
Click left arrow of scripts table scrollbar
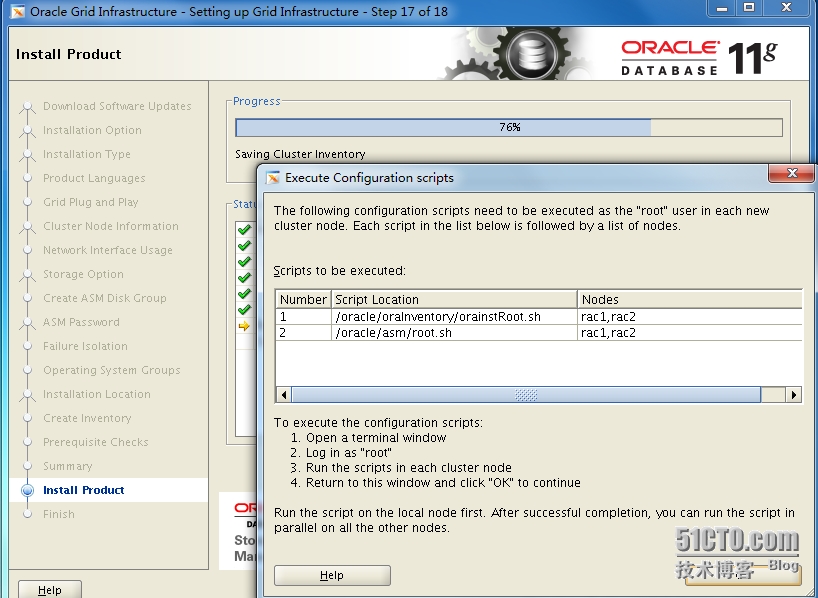[283, 395]
